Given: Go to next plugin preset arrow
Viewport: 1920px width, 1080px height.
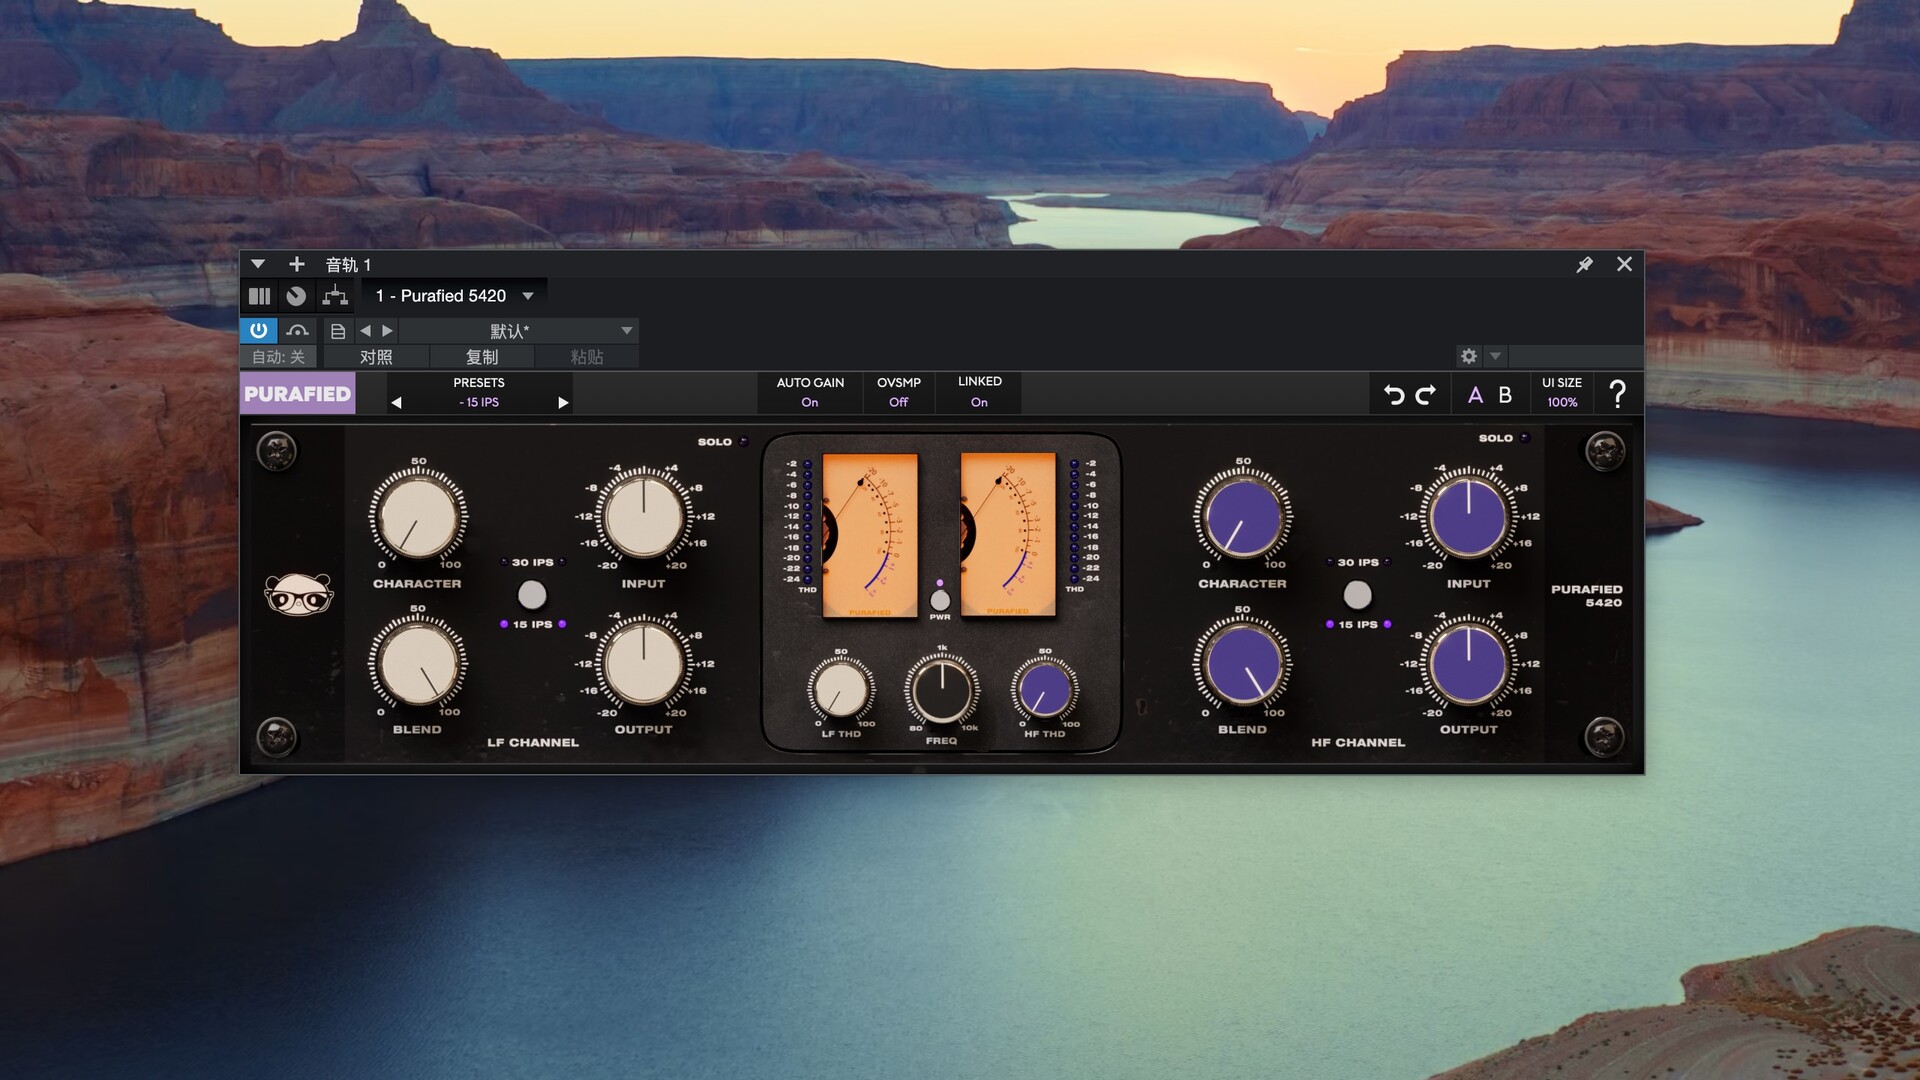Looking at the screenshot, I should [x=563, y=403].
